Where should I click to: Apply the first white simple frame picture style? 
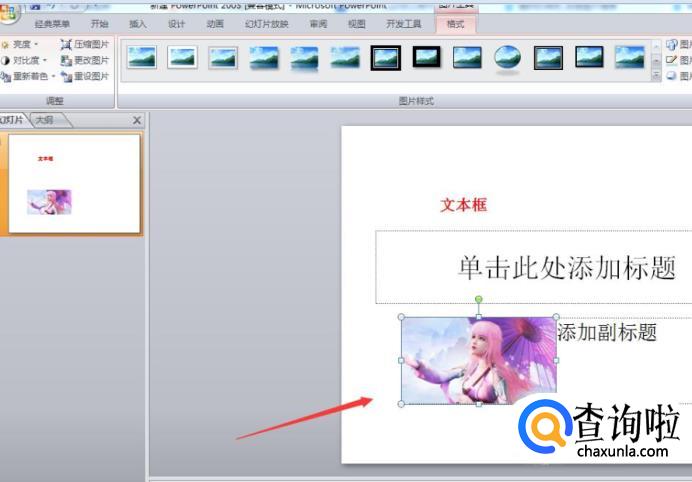click(142, 57)
